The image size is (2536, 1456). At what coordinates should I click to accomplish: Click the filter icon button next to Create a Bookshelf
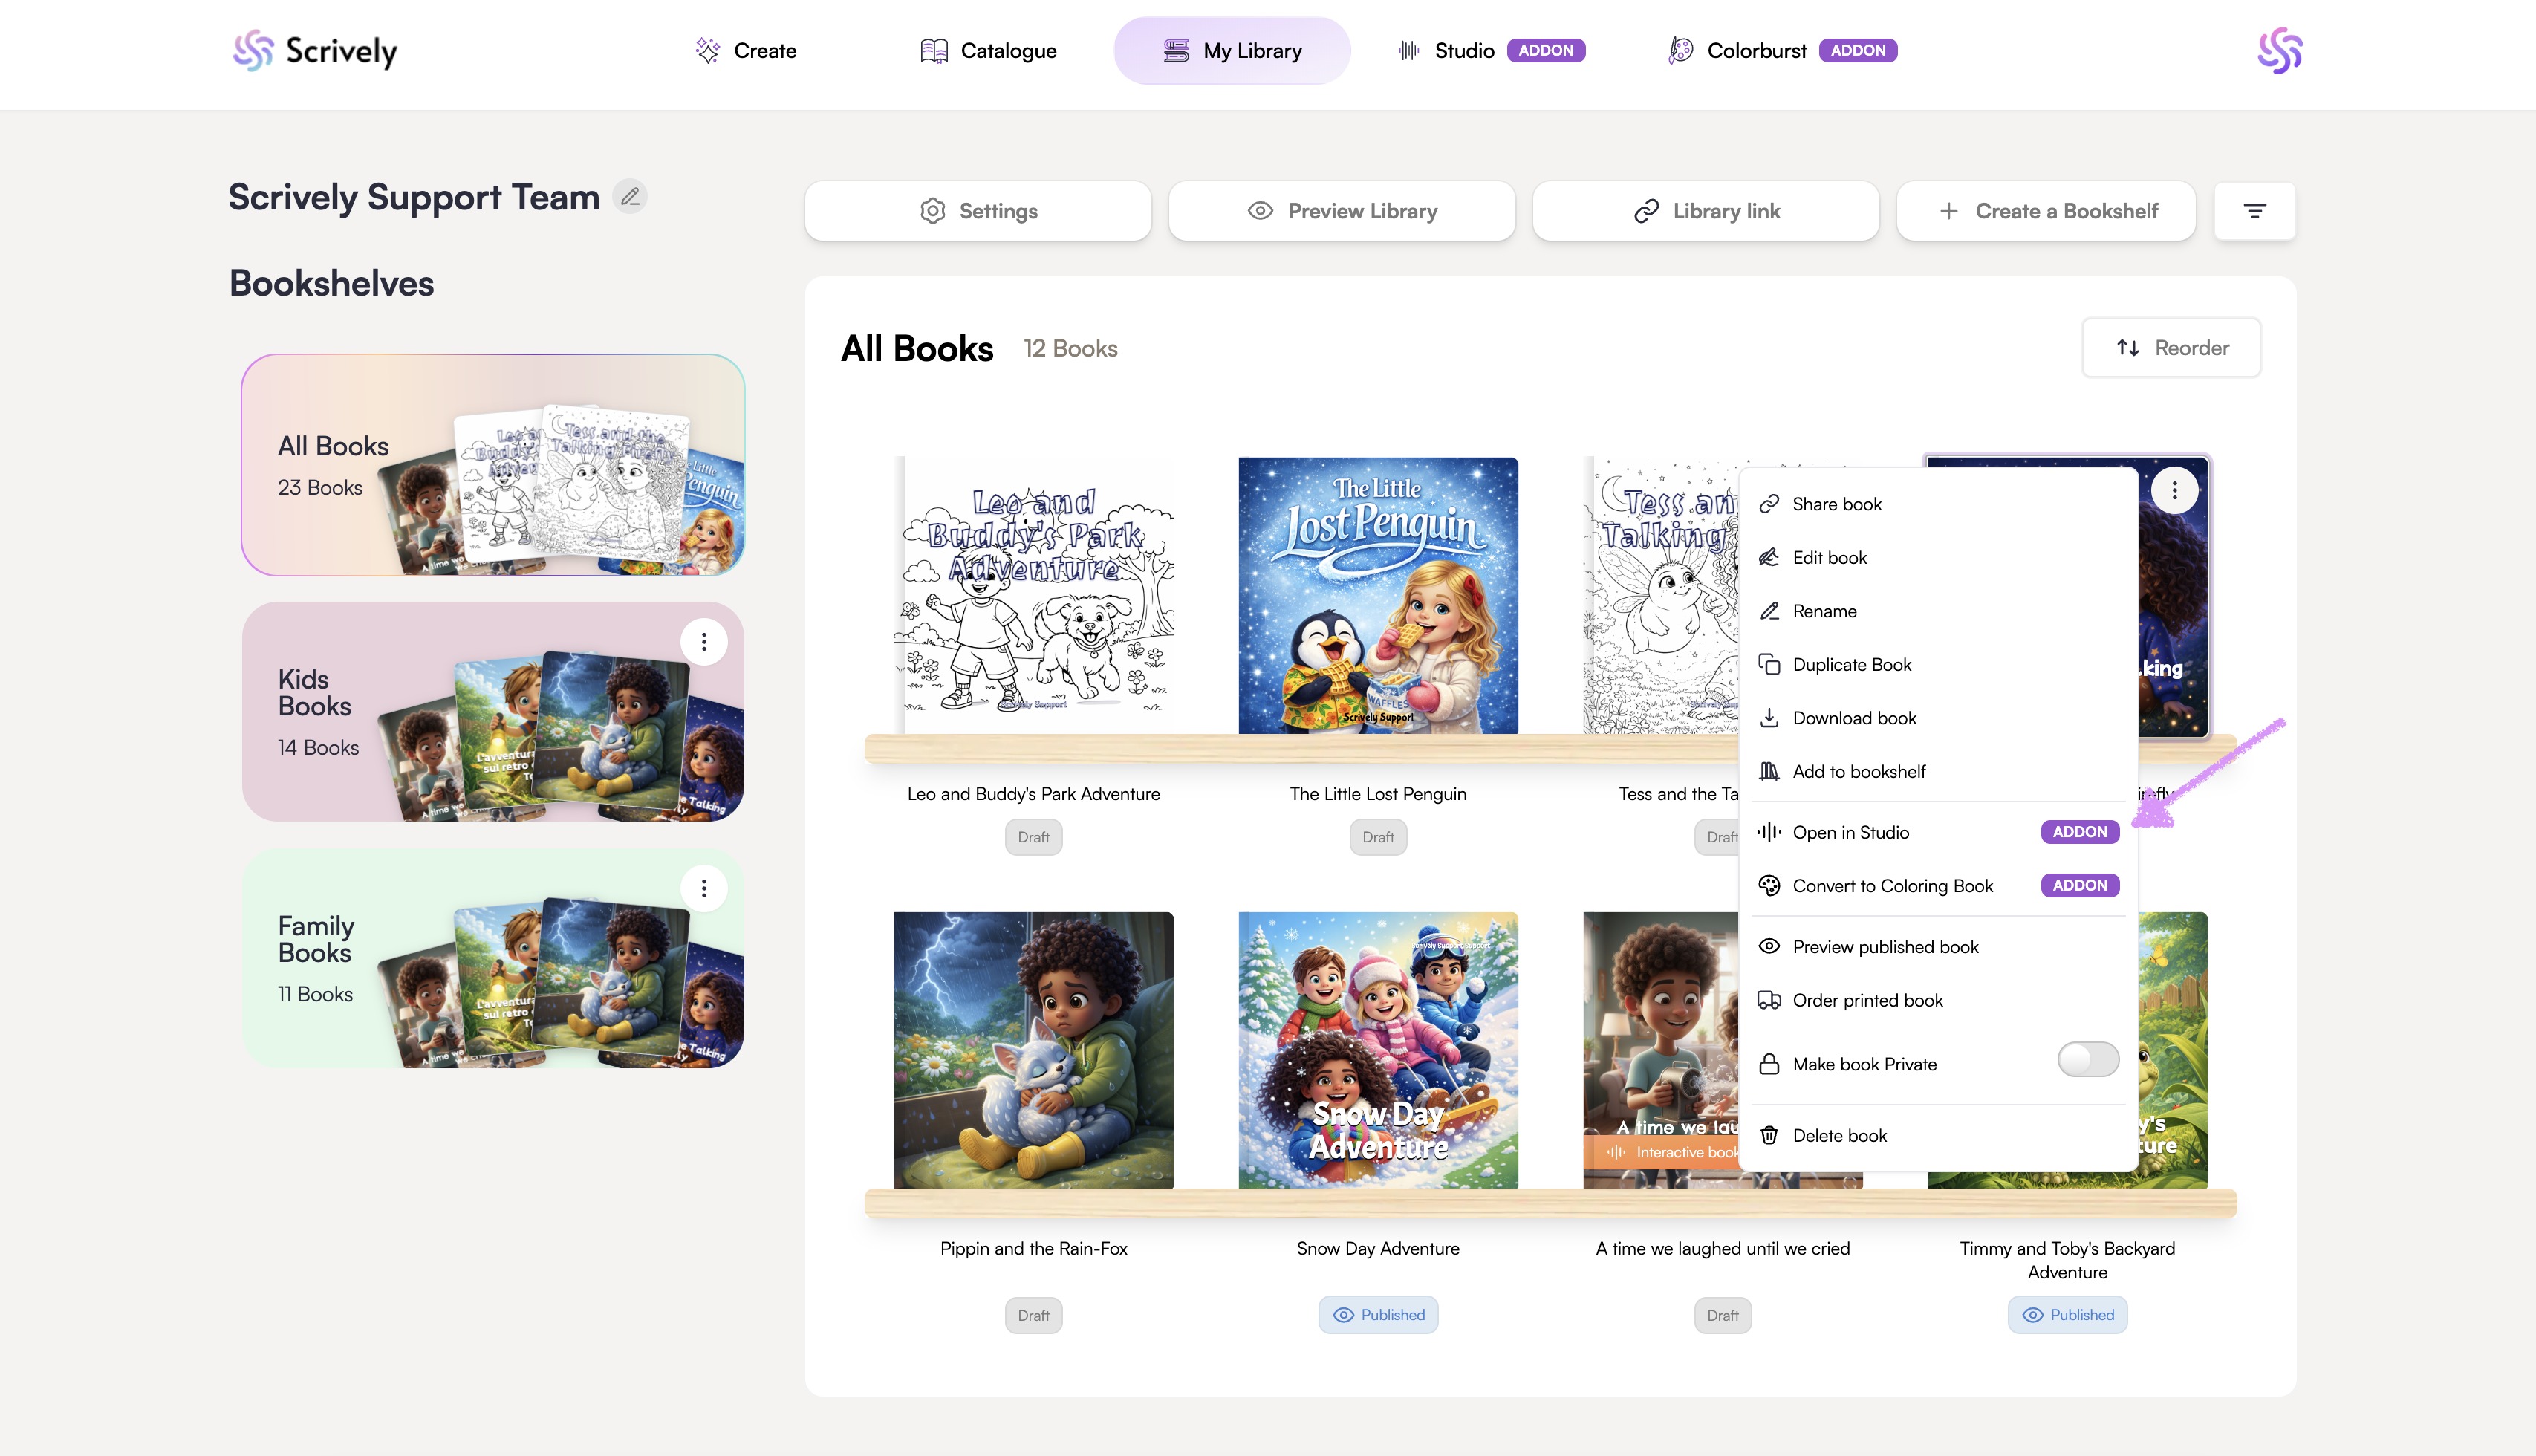pos(2254,211)
